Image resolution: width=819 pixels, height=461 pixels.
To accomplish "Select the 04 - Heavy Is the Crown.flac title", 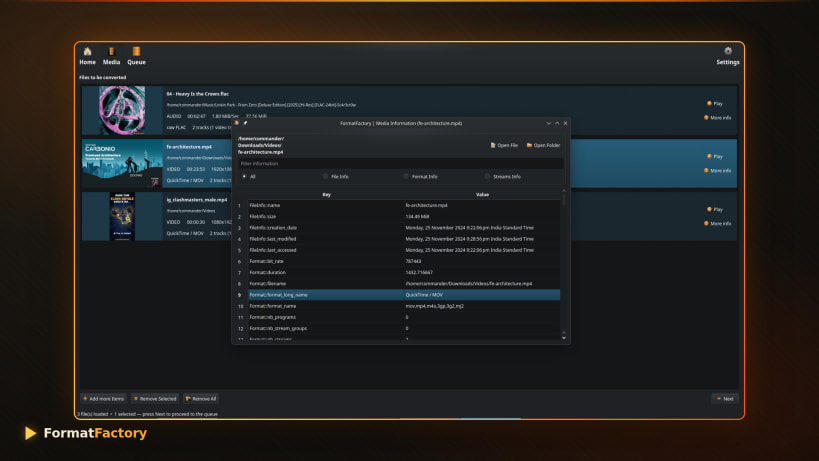I will coord(197,94).
